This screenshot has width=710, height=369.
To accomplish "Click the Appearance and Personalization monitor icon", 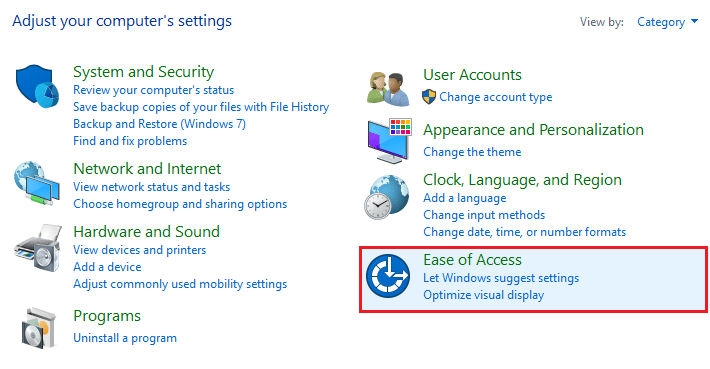I will (389, 141).
